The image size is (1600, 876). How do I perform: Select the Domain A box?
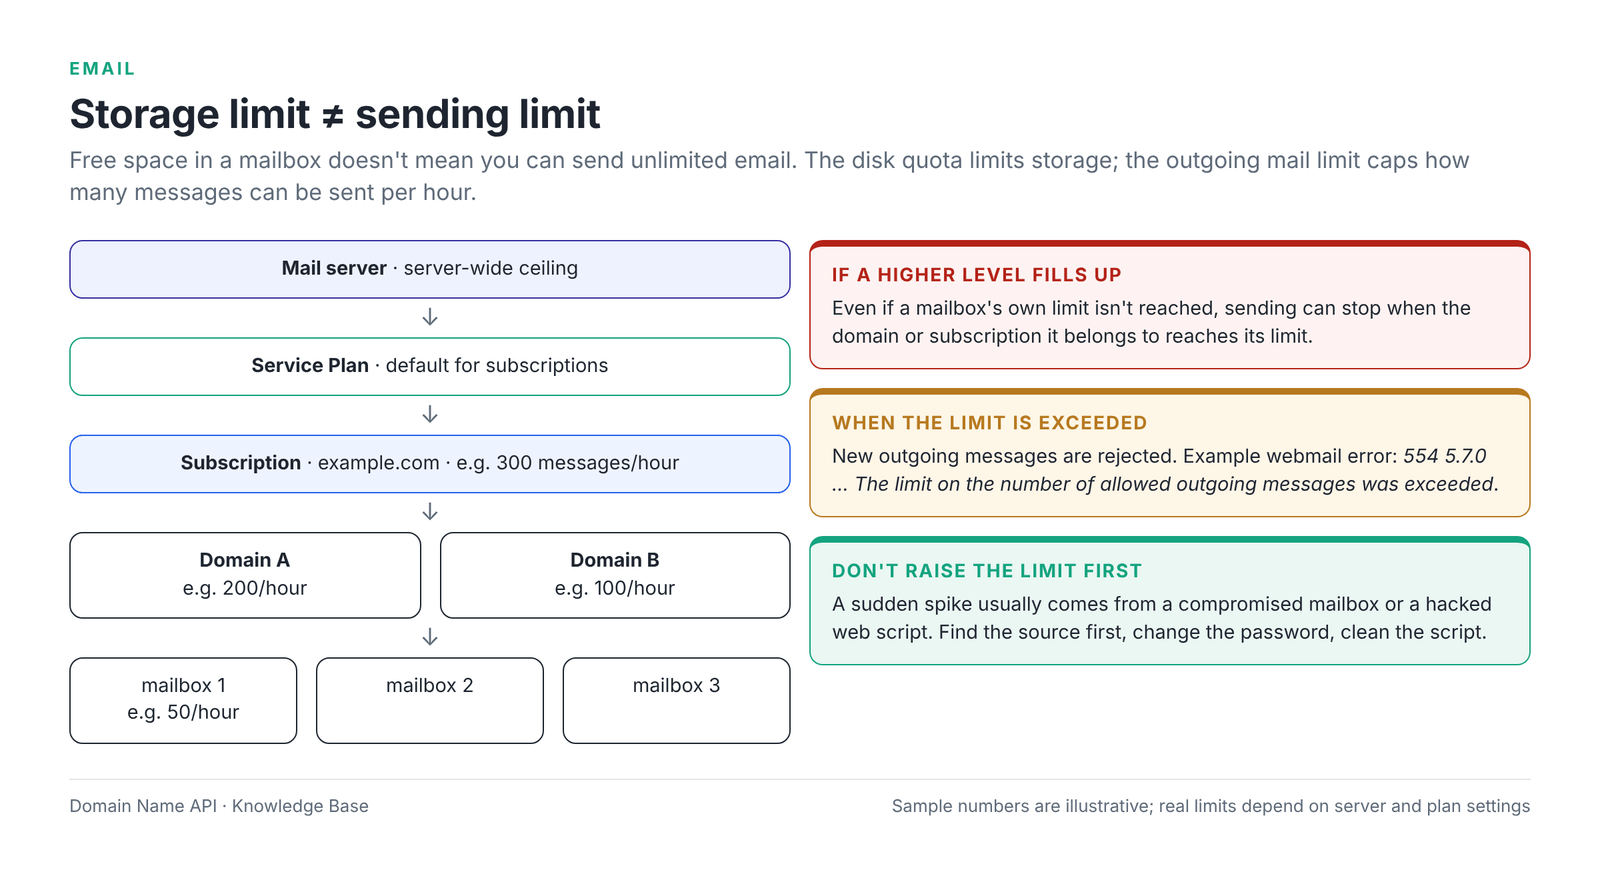(245, 575)
